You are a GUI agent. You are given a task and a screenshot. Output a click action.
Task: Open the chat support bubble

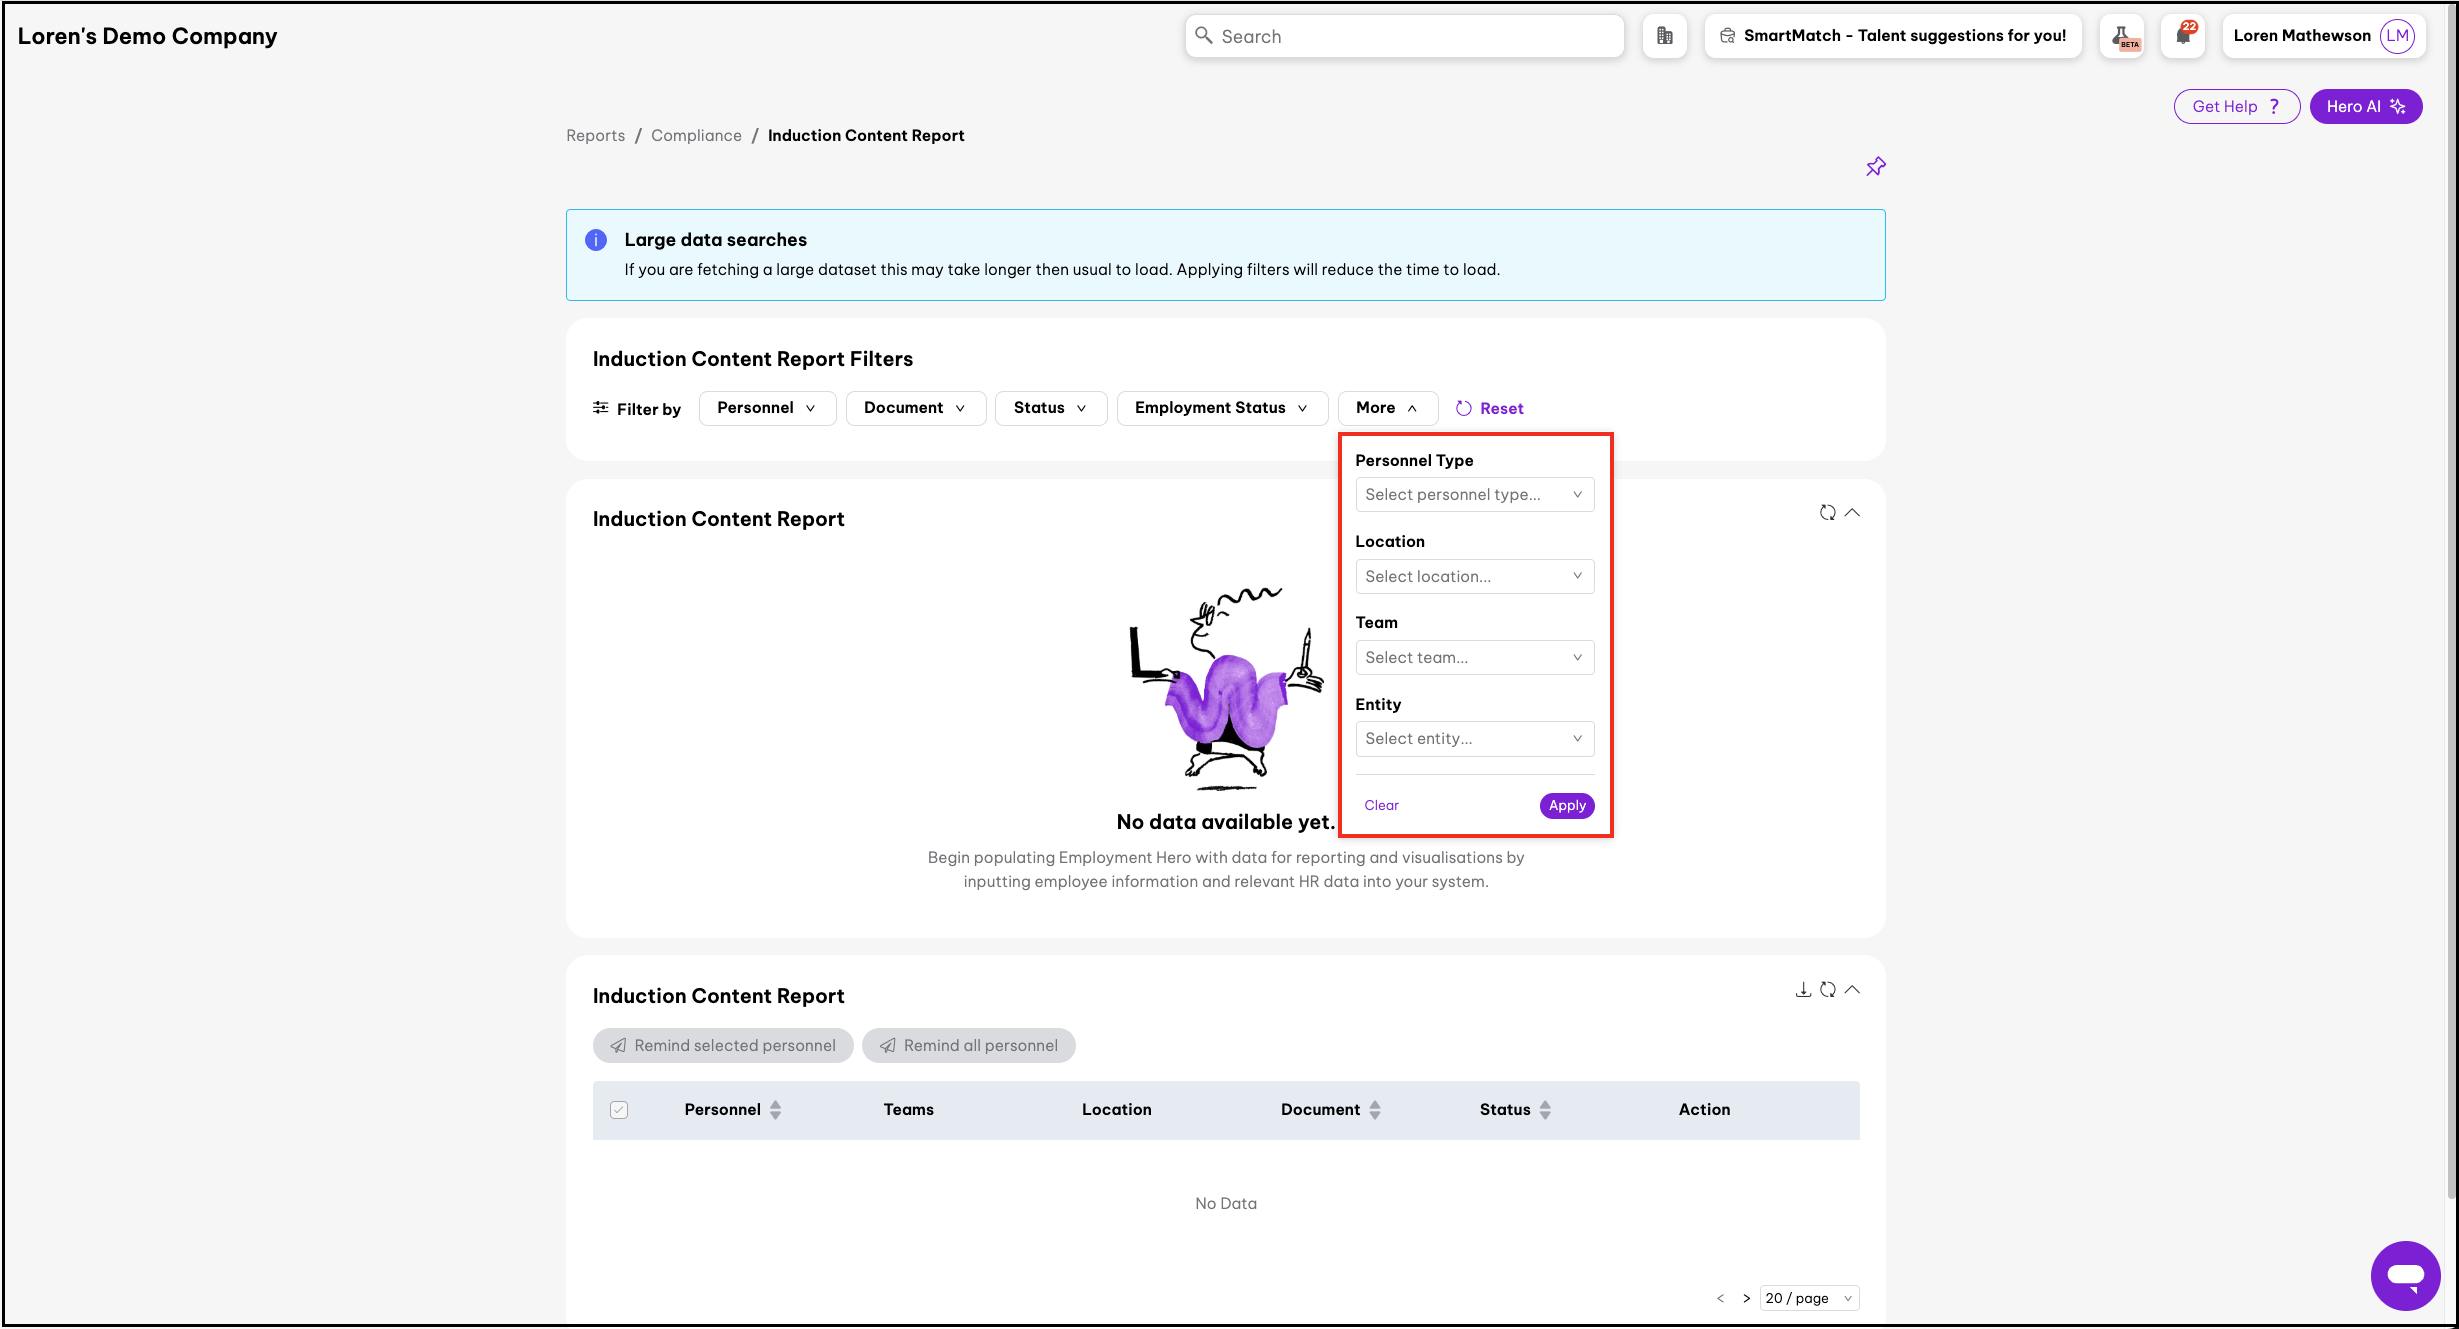coord(2405,1275)
